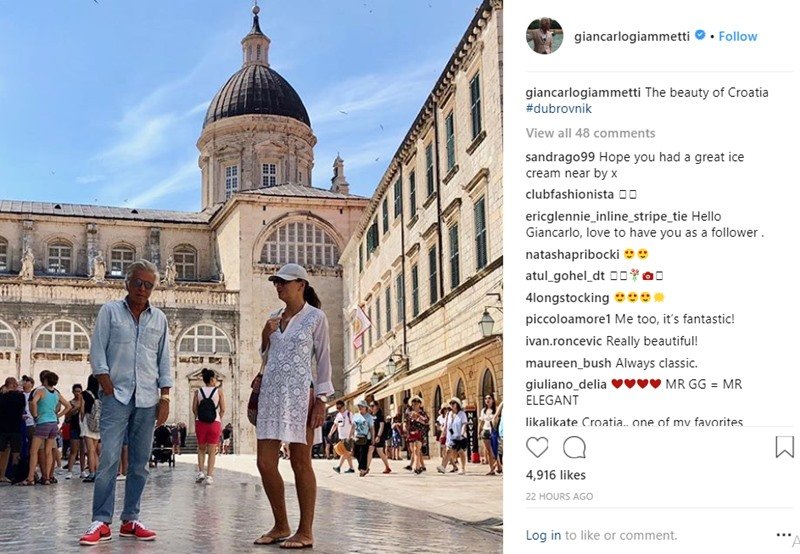Open giancarlogiammetti username in header

[632, 36]
